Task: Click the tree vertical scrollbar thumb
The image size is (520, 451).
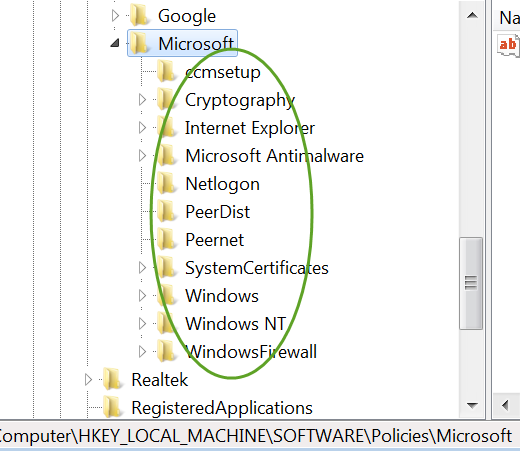Action: [471, 283]
